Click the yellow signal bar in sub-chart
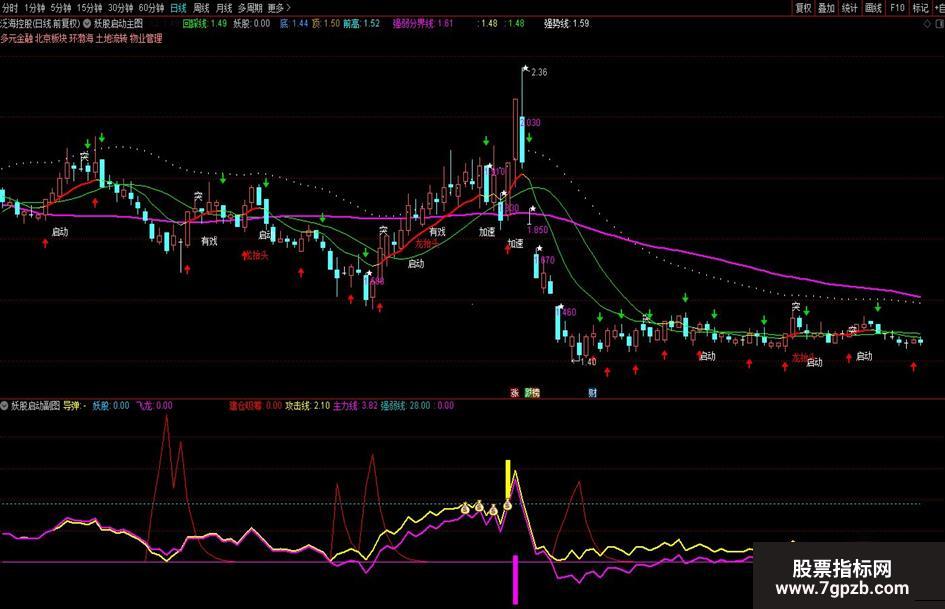 tap(508, 481)
